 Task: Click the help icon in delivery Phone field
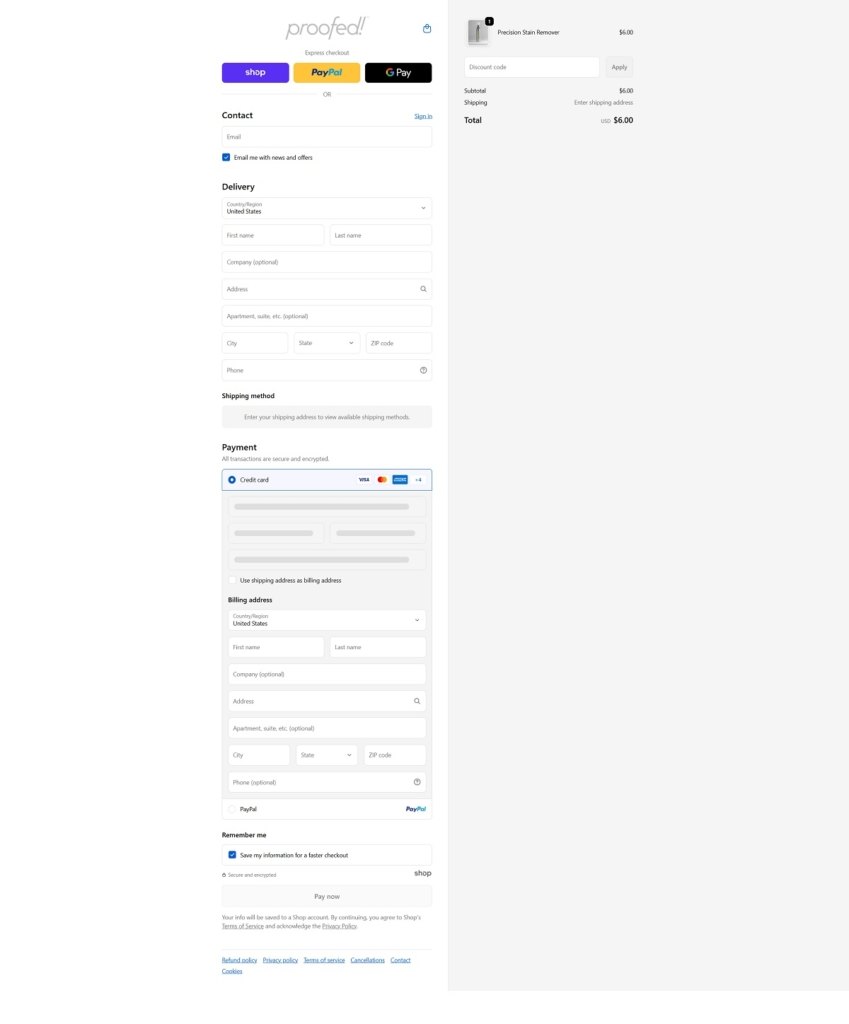423,370
